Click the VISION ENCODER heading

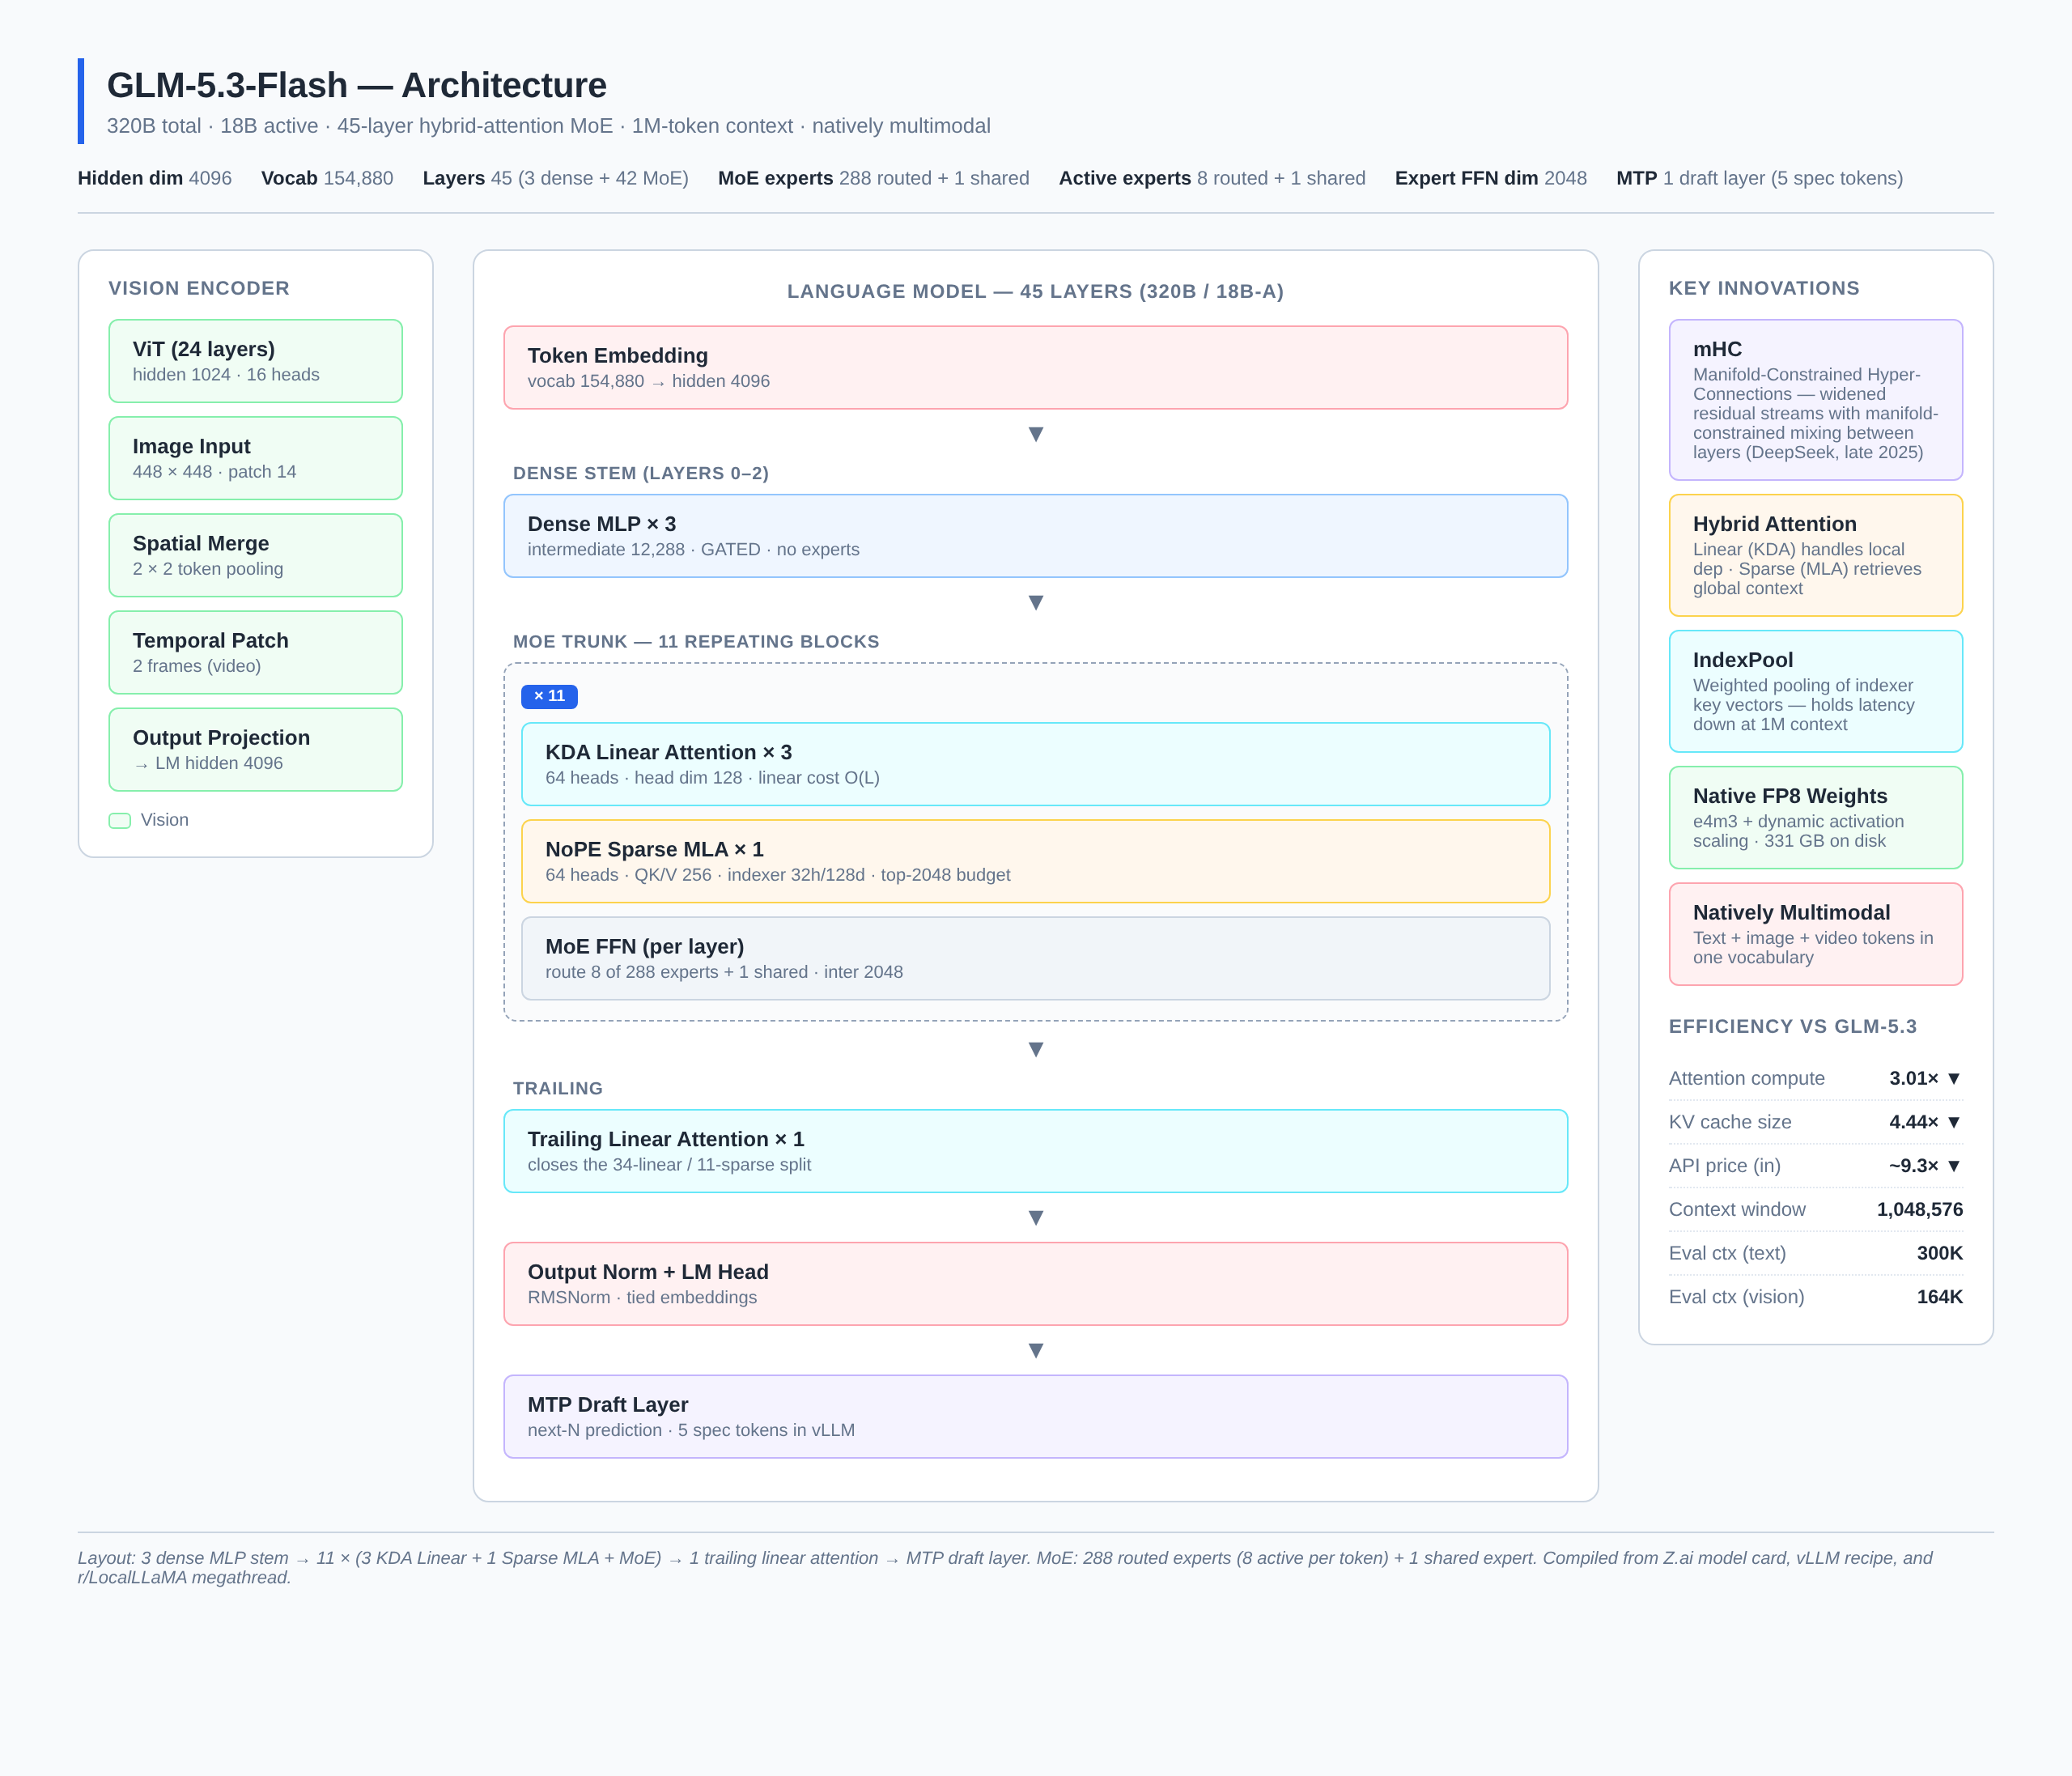point(199,288)
